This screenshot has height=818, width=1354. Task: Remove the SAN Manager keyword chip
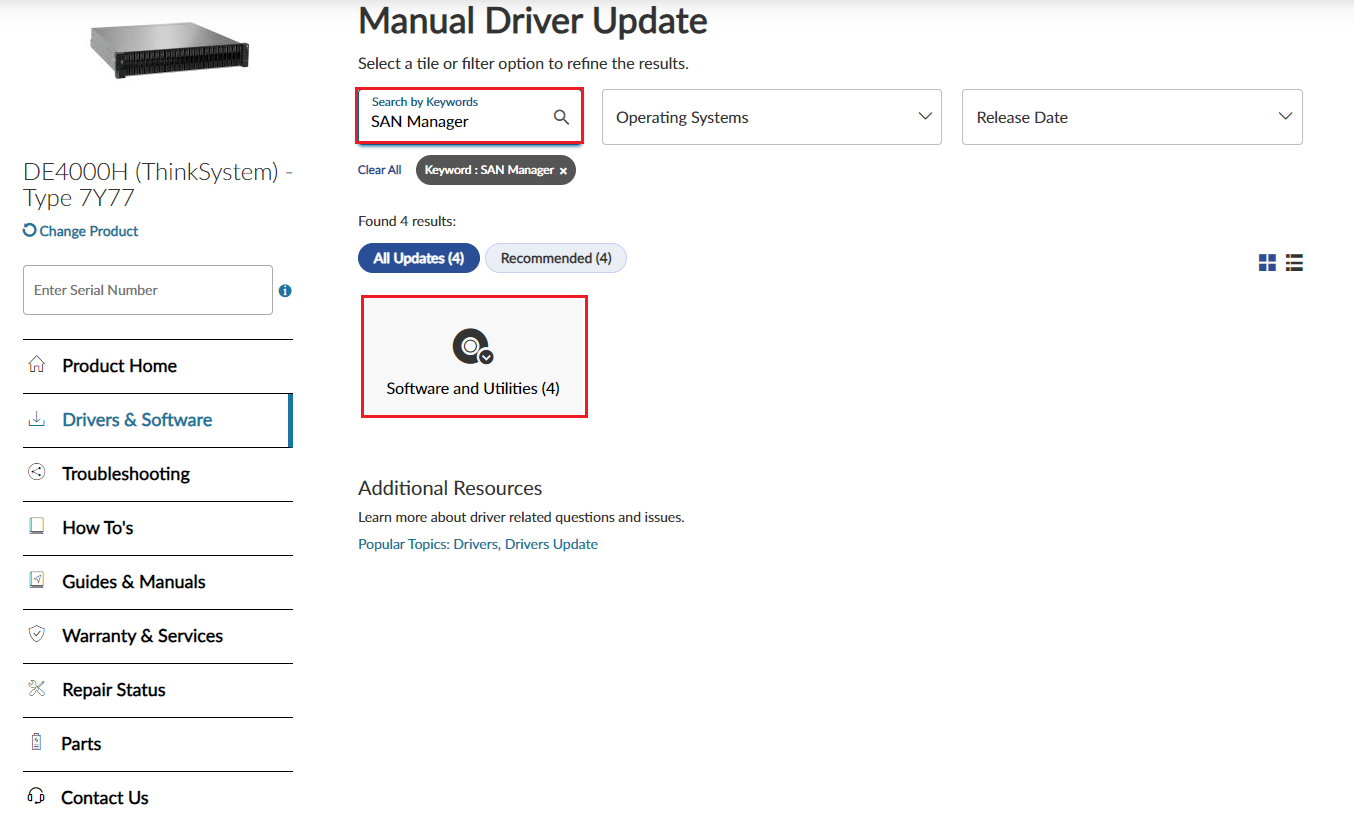coord(563,171)
